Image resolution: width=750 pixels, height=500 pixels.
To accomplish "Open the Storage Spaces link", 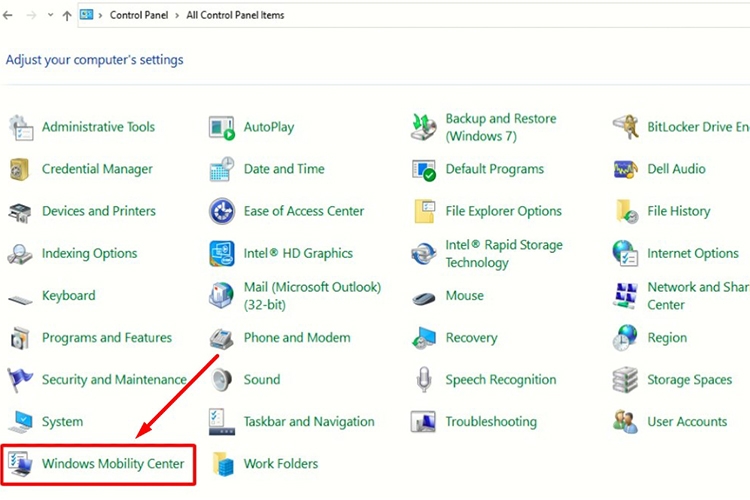I will pos(689,380).
